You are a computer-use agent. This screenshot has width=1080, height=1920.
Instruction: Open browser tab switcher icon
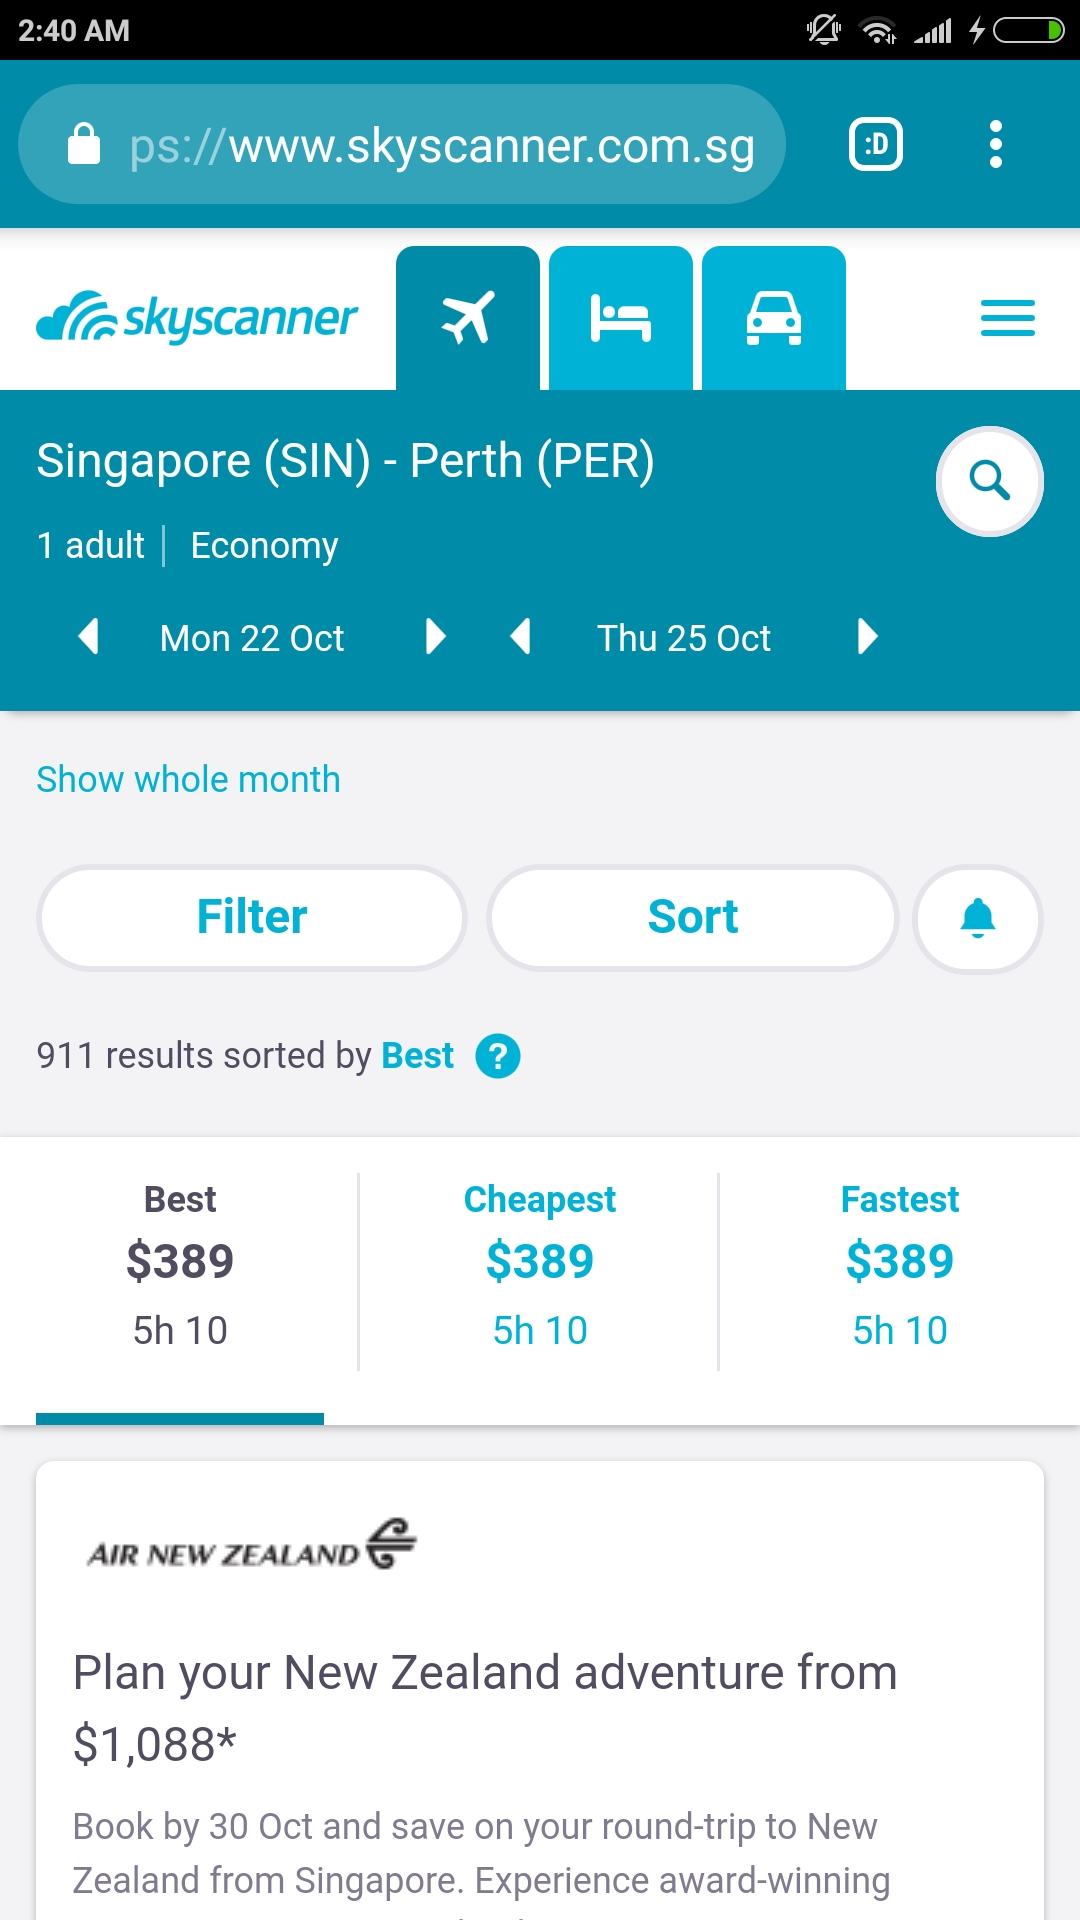pyautogui.click(x=875, y=145)
